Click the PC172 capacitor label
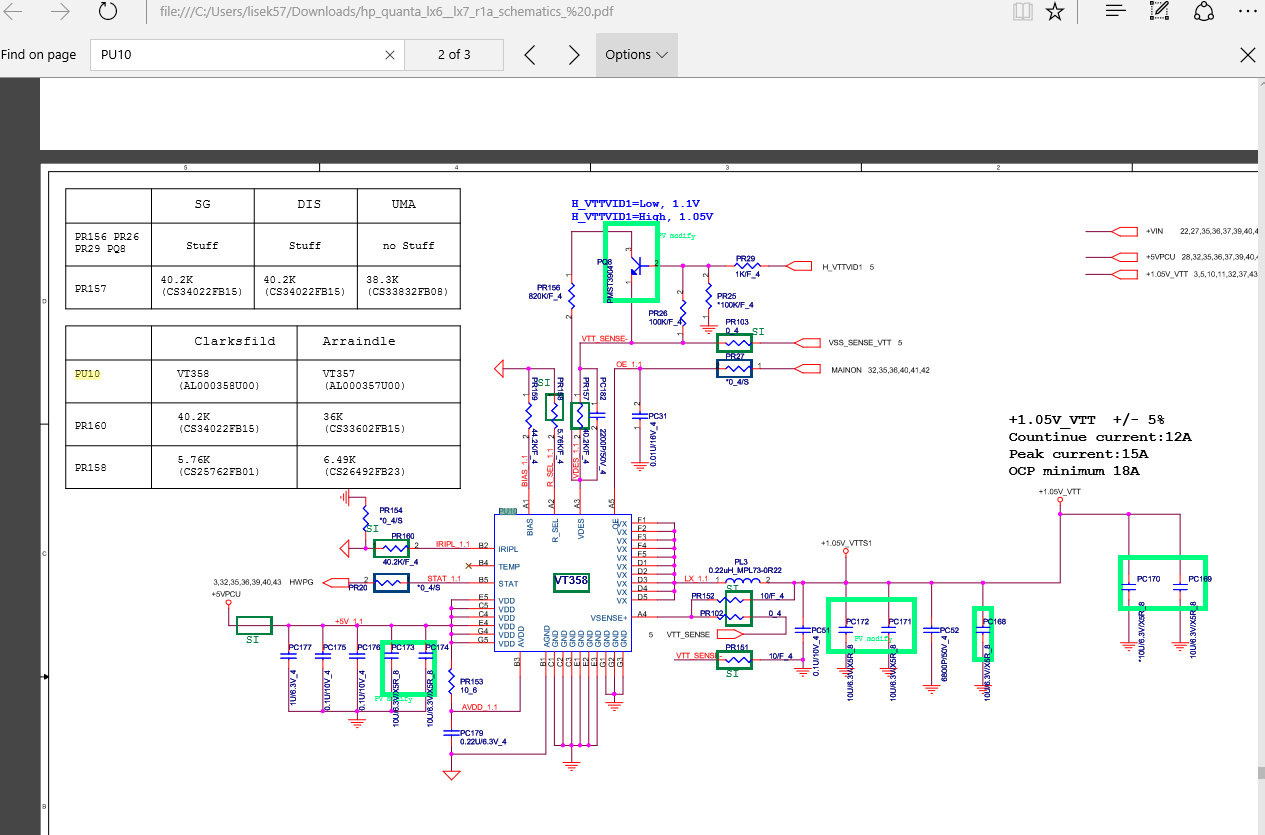 (857, 622)
